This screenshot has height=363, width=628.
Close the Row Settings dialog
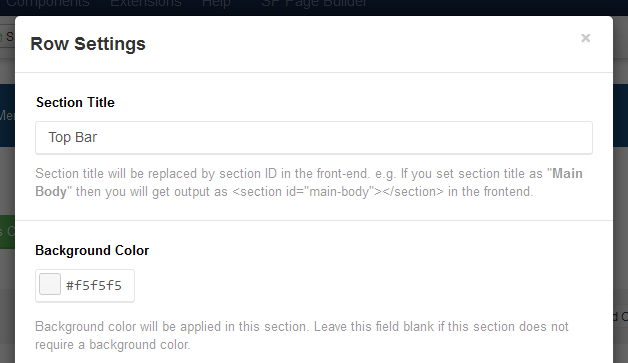[x=586, y=38]
